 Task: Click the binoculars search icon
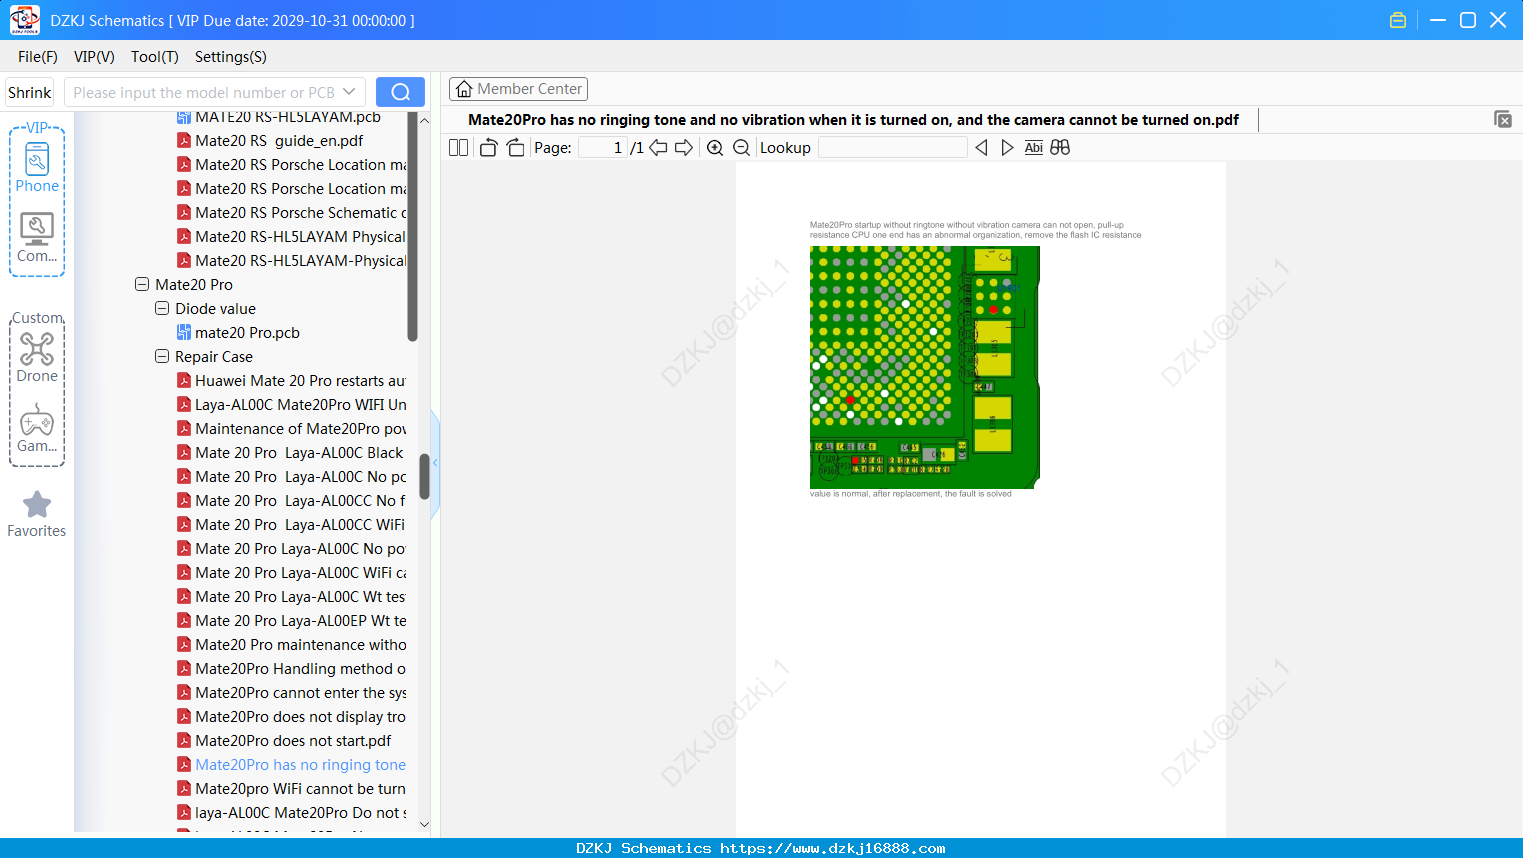click(1060, 148)
